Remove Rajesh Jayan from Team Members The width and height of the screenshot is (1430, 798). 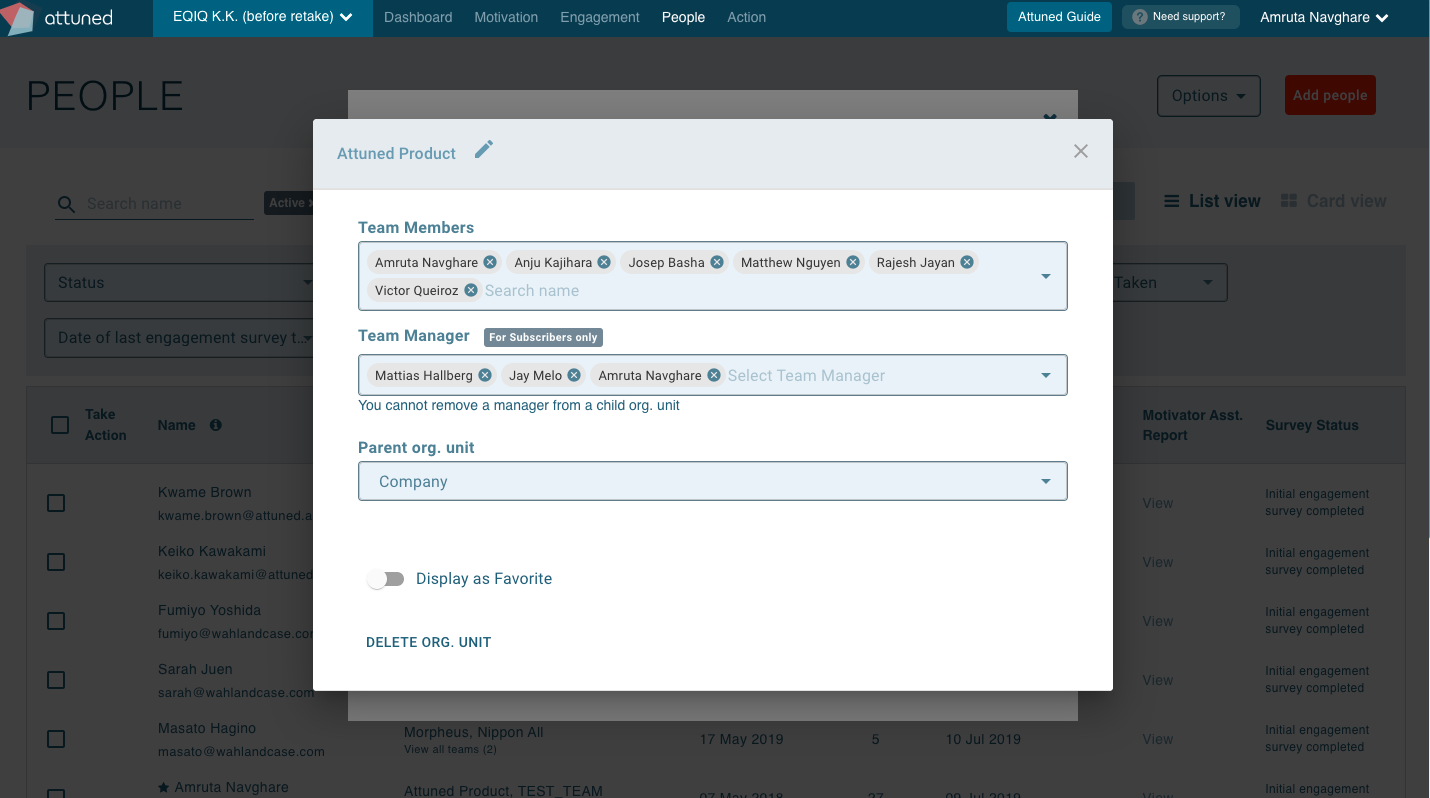coord(967,262)
